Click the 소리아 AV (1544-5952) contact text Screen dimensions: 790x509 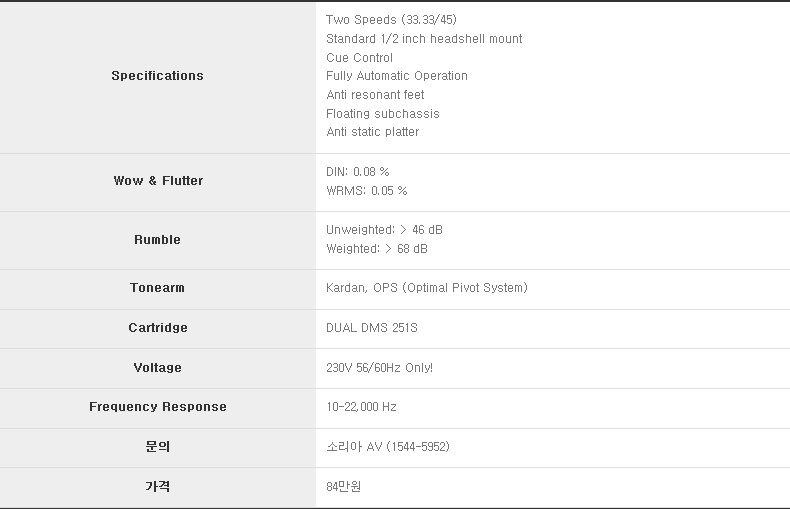pyautogui.click(x=387, y=447)
